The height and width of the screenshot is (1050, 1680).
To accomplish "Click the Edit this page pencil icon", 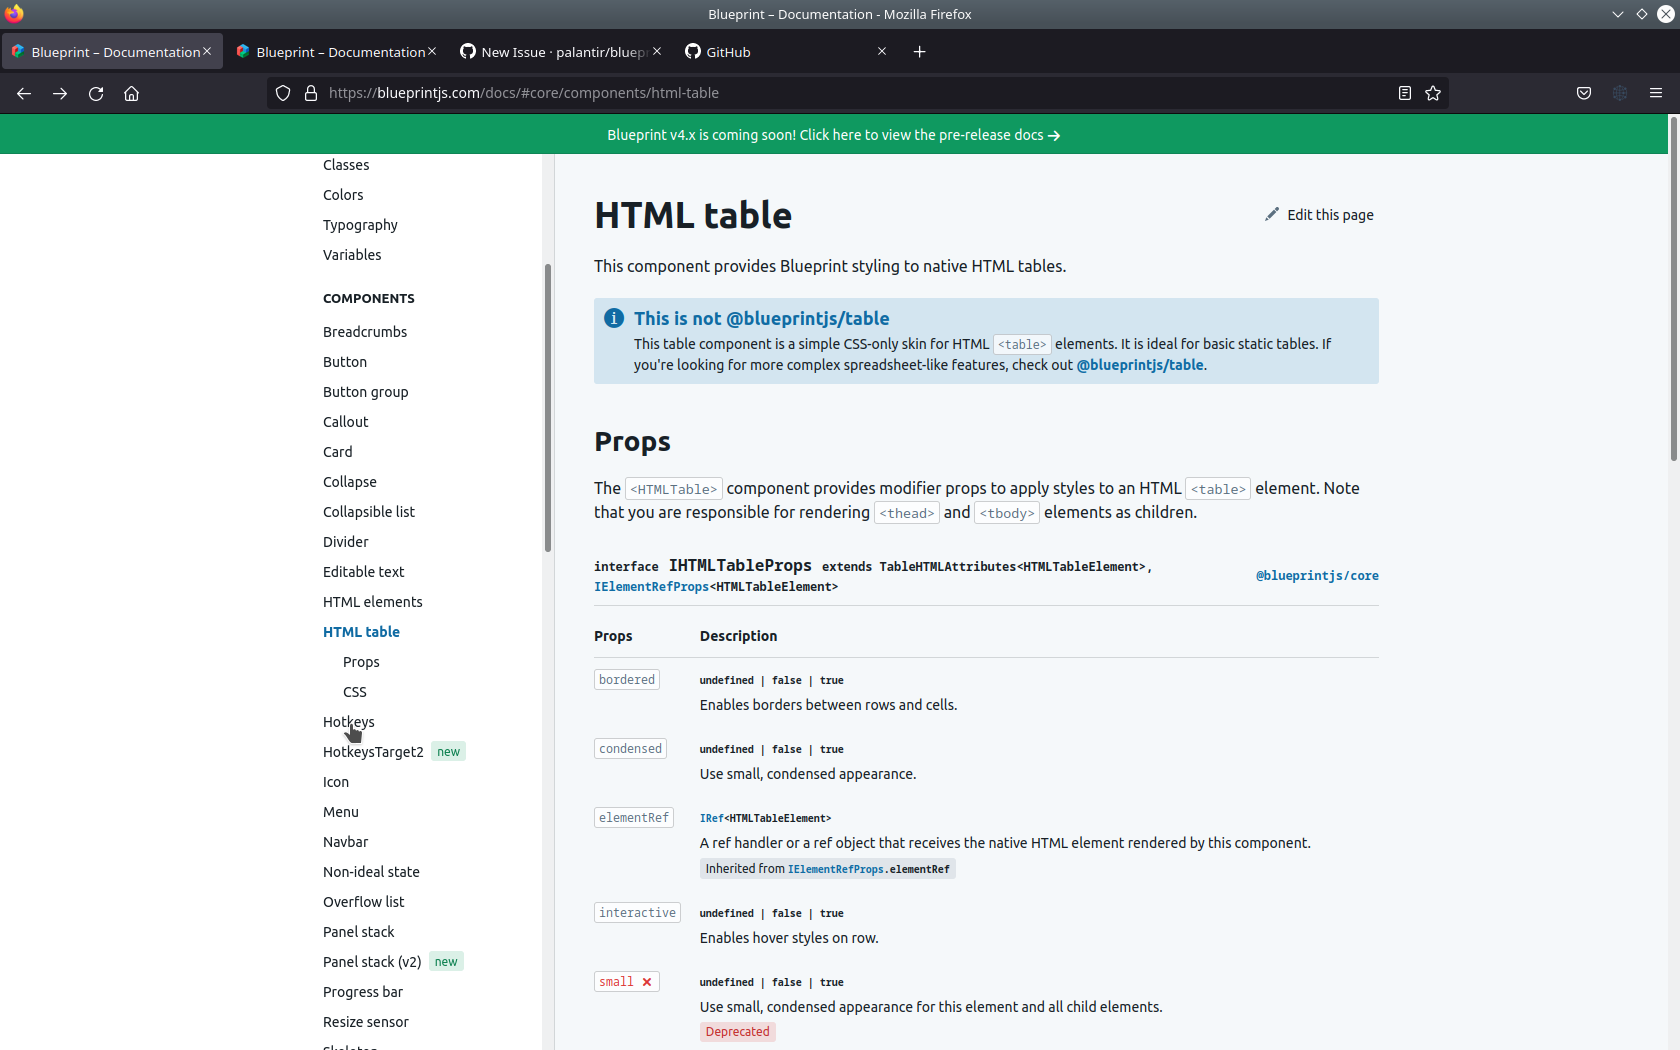I will 1271,213.
